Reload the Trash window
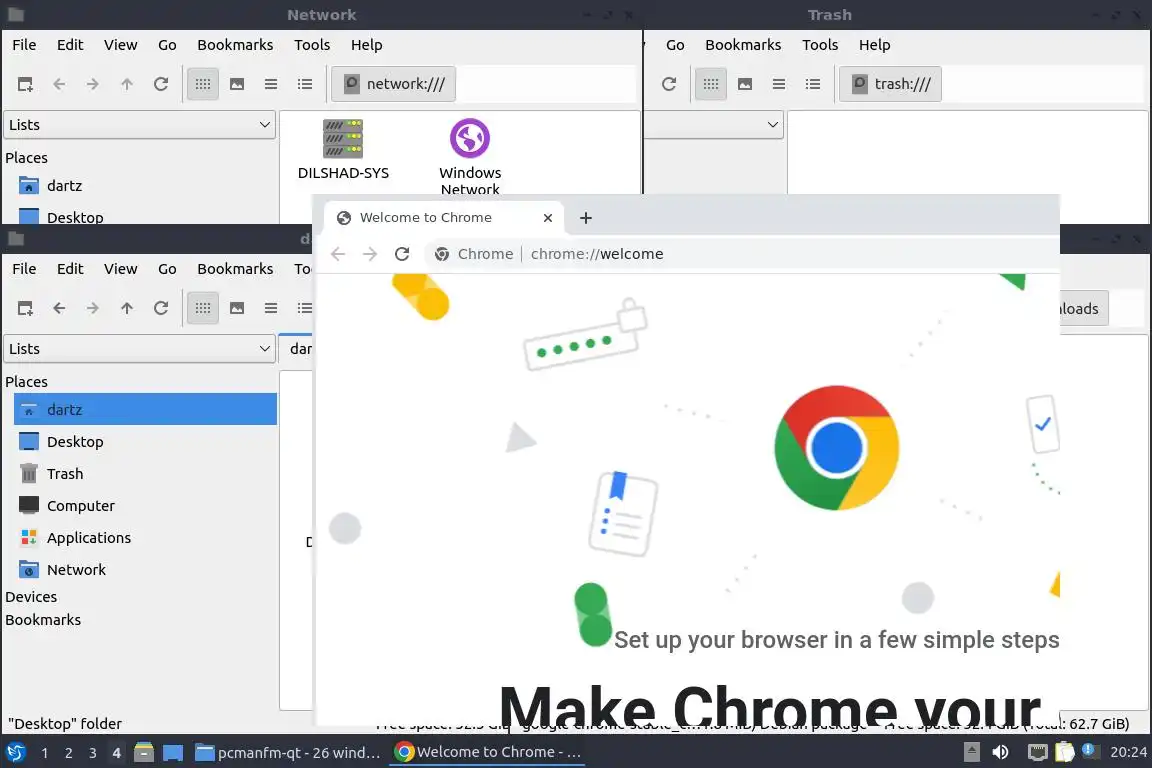Viewport: 1152px width, 768px height. pyautogui.click(x=669, y=84)
